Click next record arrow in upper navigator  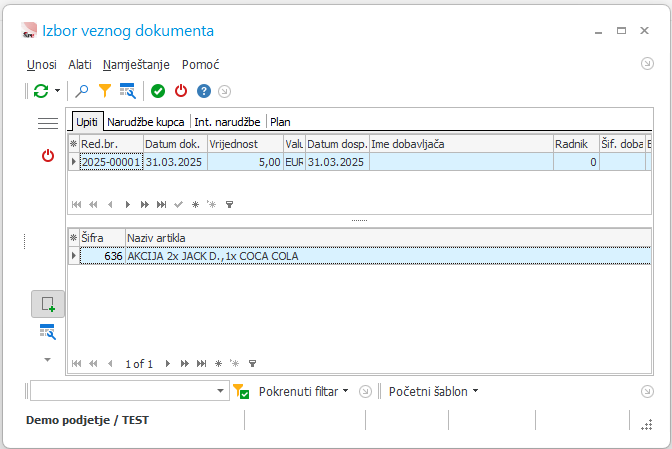[x=127, y=204]
